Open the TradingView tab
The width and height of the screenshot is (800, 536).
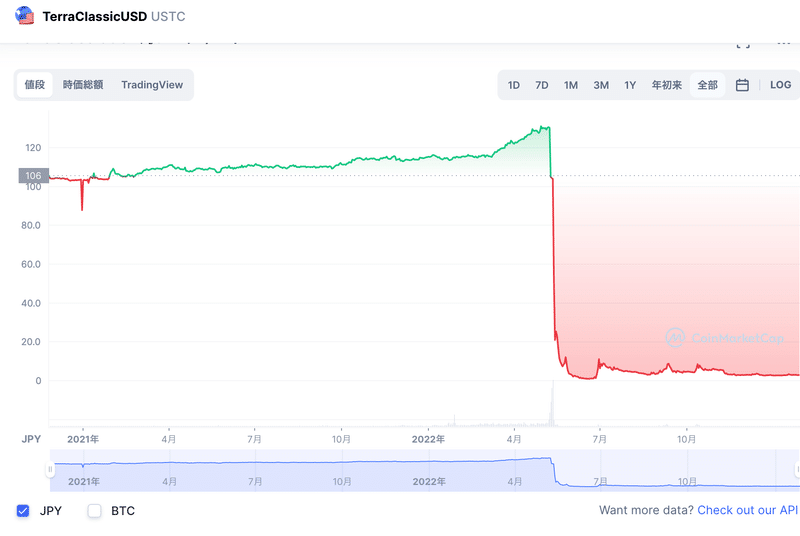coord(152,85)
